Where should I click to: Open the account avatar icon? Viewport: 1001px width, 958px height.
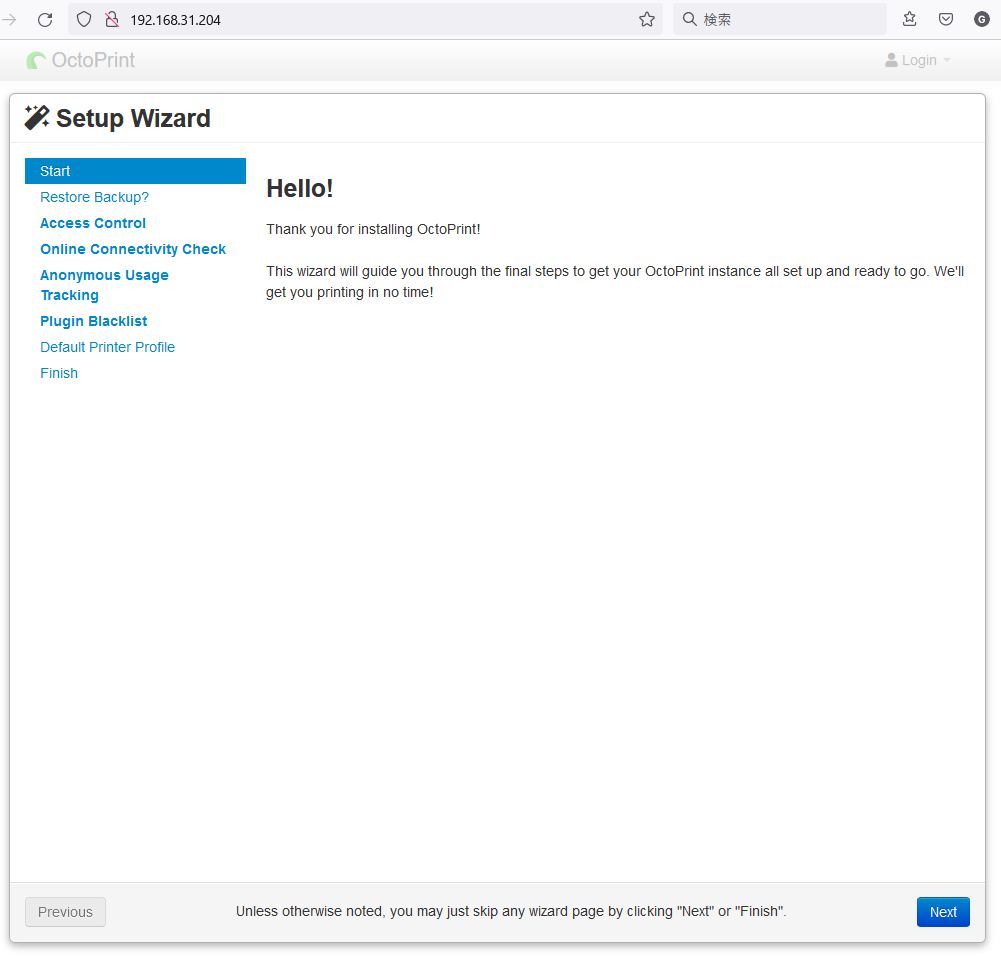[x=982, y=19]
